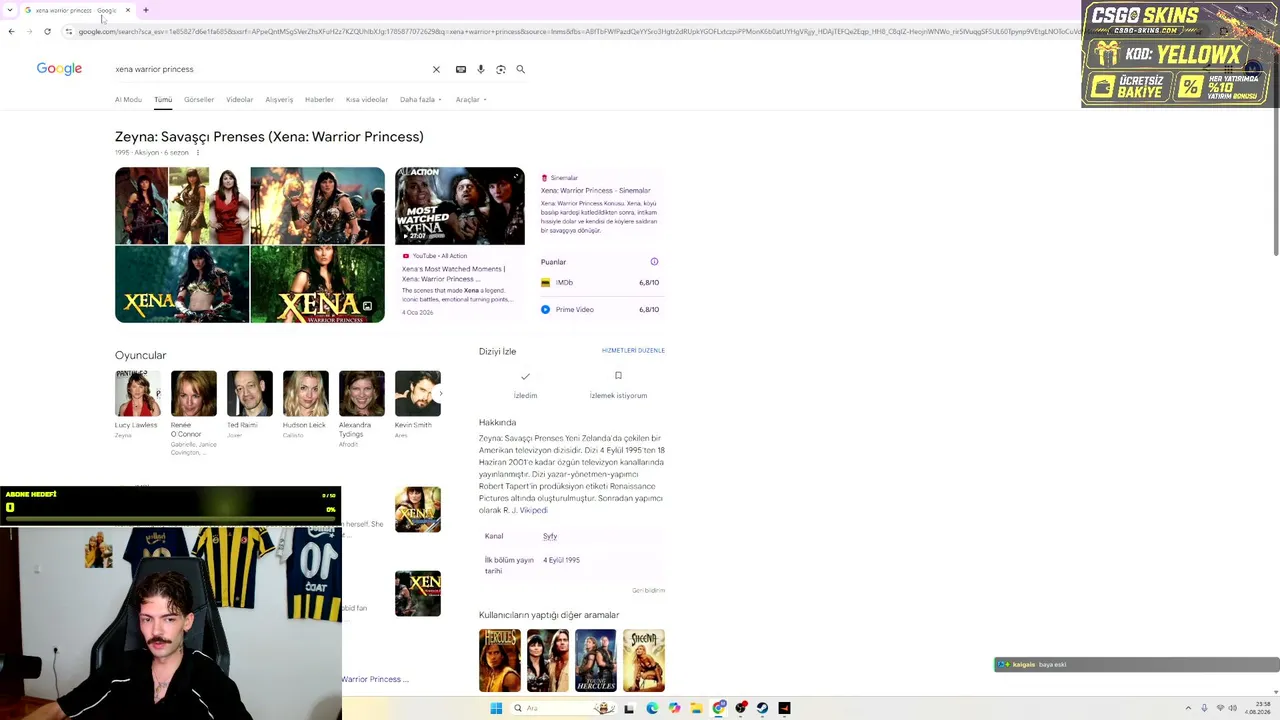Open the taskbar volume control
The image size is (1280, 720).
coord(1233,708)
